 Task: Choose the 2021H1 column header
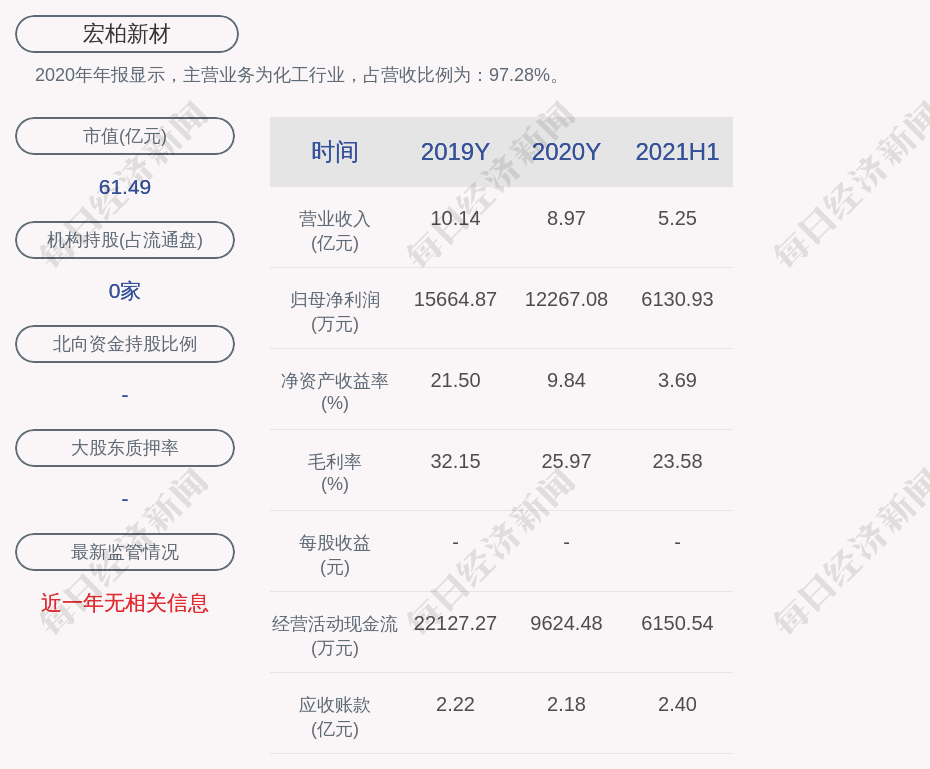tap(677, 152)
